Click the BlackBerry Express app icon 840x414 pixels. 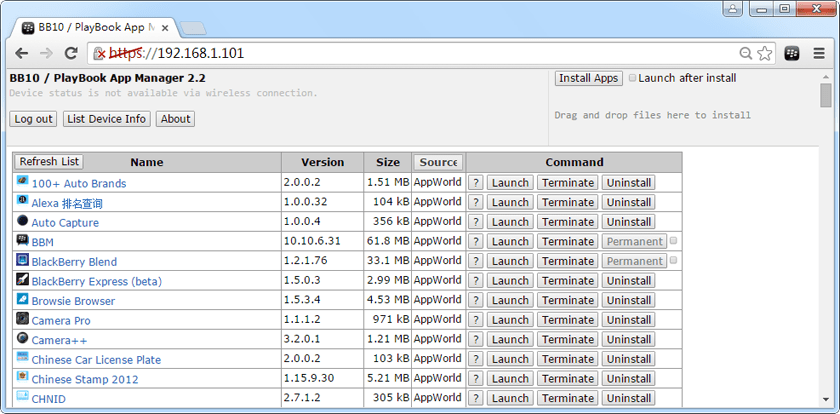pyautogui.click(x=22, y=278)
